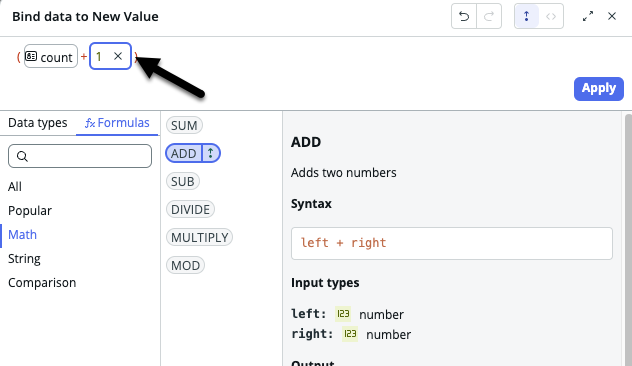Redo the formula change
Screen dimensions: 632x366
coord(489,17)
